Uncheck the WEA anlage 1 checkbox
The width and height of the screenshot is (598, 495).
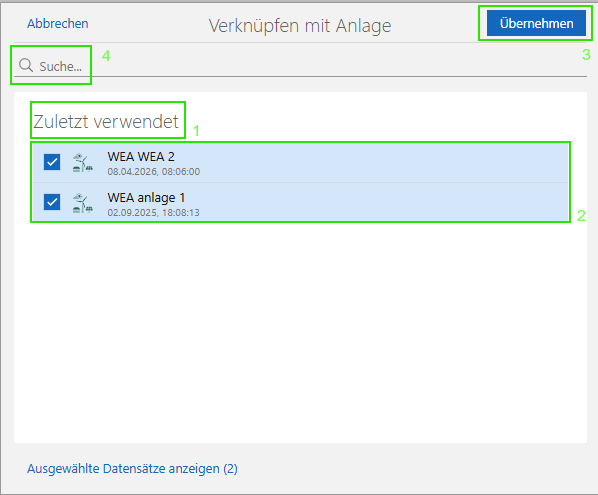click(x=52, y=202)
